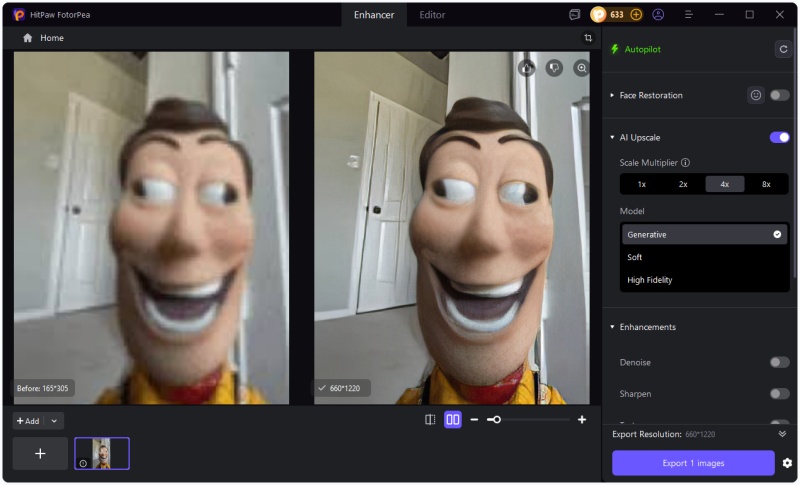
Task: Select the Woody image thumbnail
Action: [x=102, y=453]
